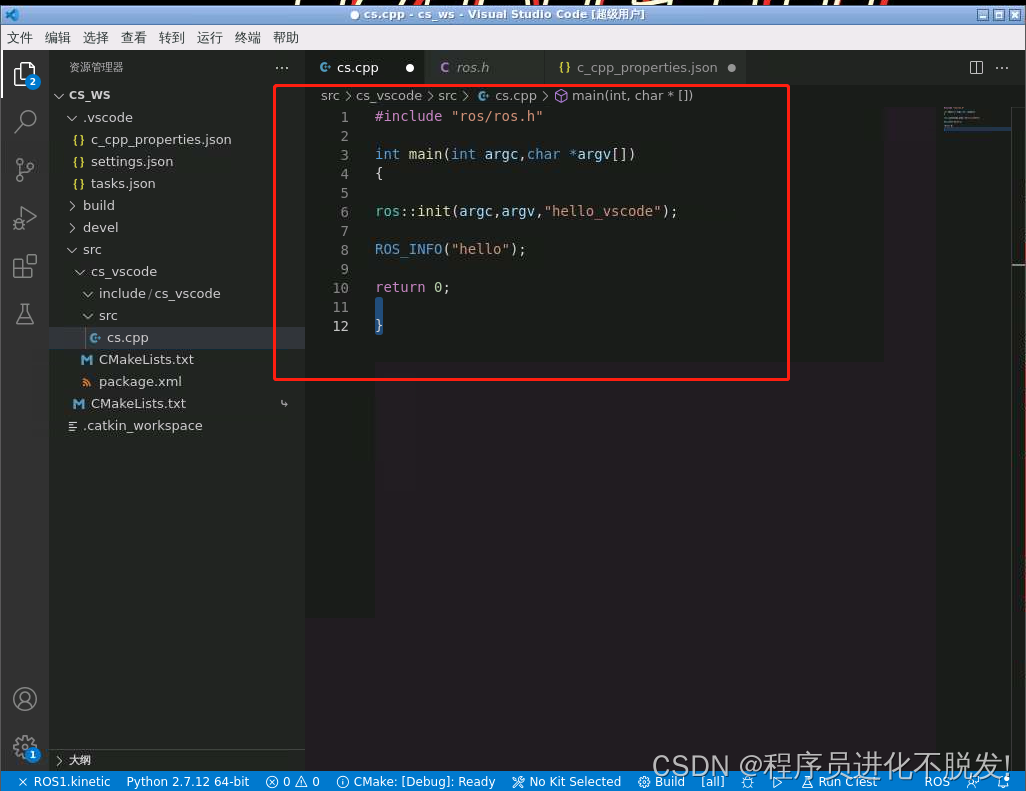Screen dimensions: 1026x791
Task: Click the split editor icon
Action: pyautogui.click(x=976, y=67)
